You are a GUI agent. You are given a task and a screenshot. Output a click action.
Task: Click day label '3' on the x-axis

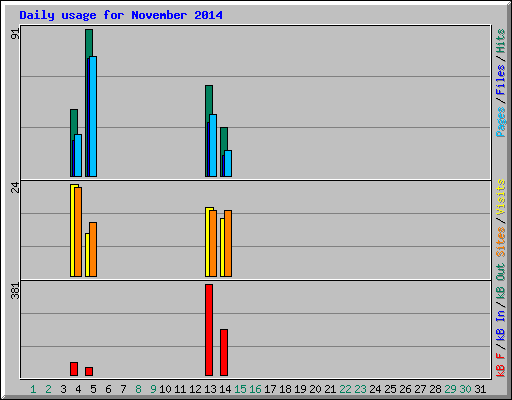point(63,389)
